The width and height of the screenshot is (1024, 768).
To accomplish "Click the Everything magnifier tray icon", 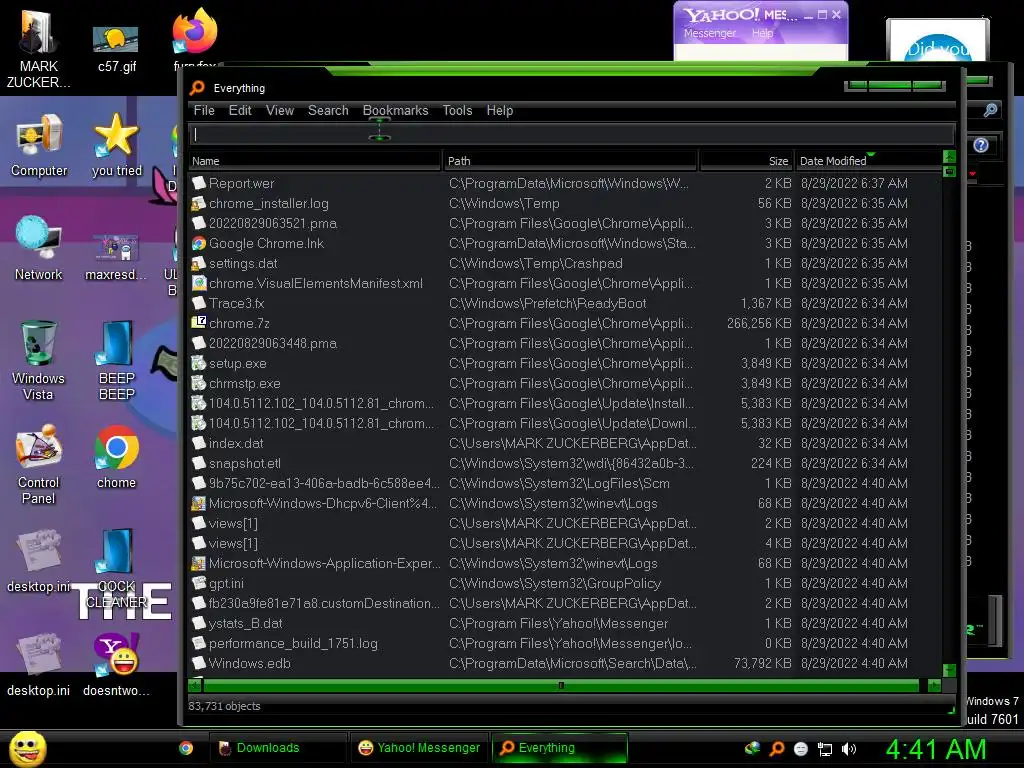I will click(776, 749).
